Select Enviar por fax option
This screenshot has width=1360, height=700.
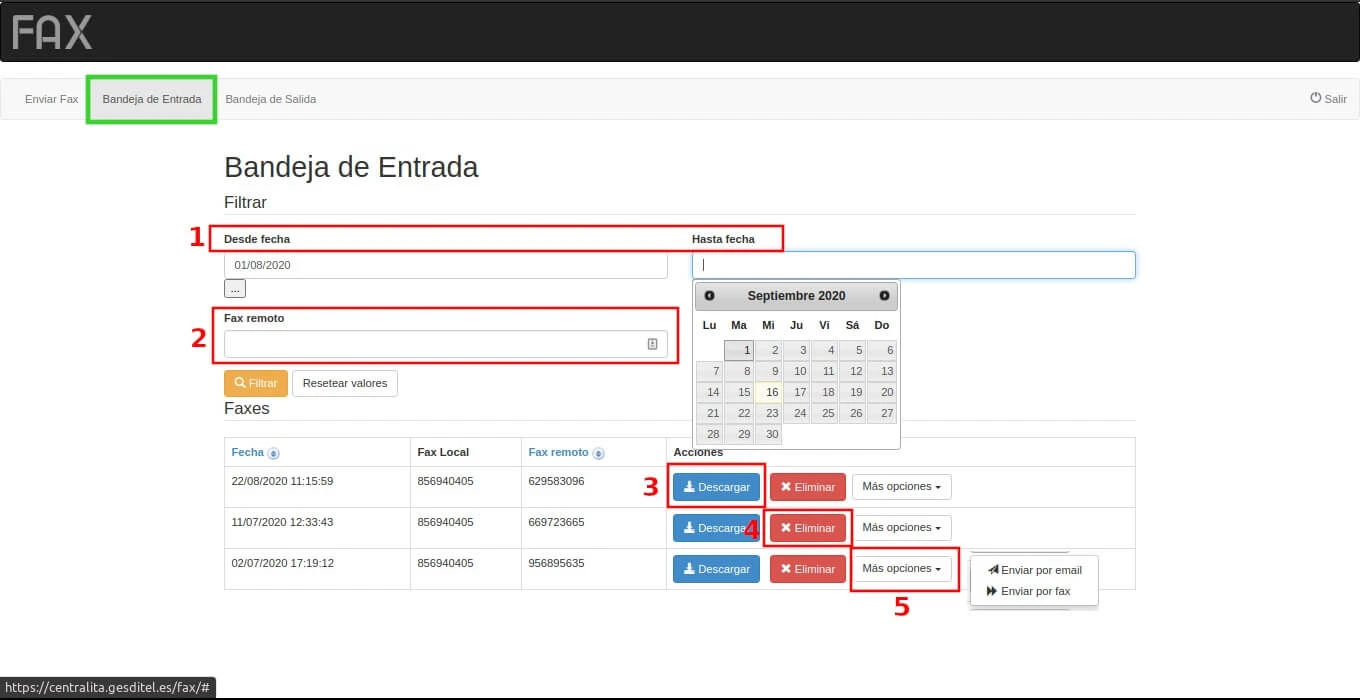(x=1028, y=591)
